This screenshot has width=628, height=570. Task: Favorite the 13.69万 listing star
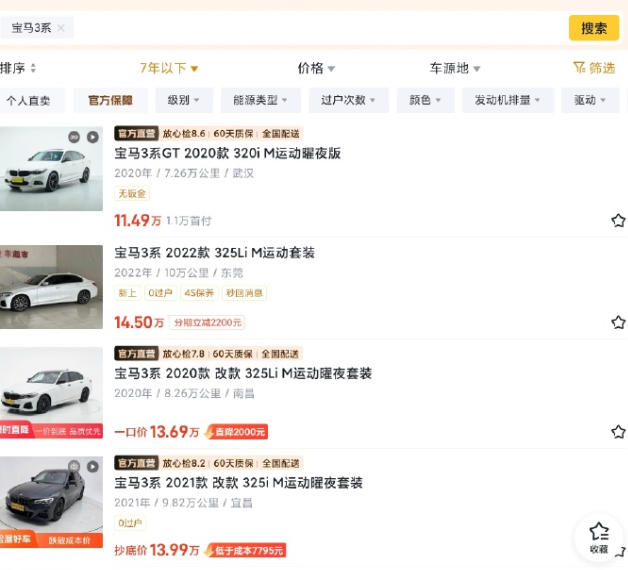pos(618,431)
